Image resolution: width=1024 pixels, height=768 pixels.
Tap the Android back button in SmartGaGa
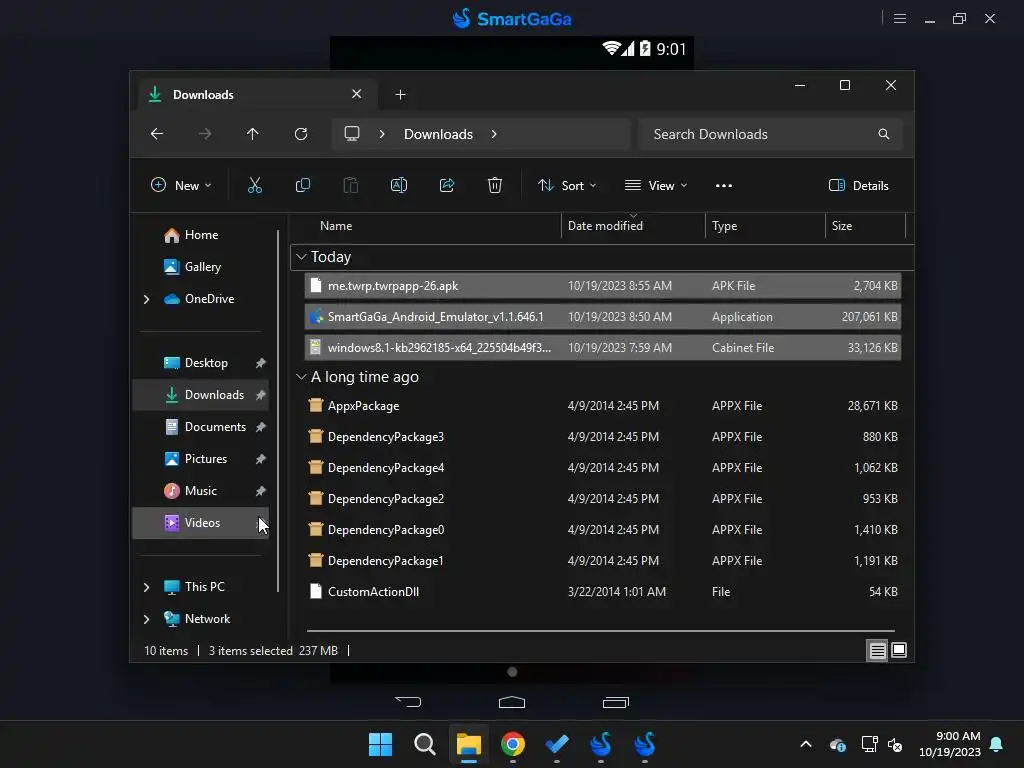click(x=409, y=702)
